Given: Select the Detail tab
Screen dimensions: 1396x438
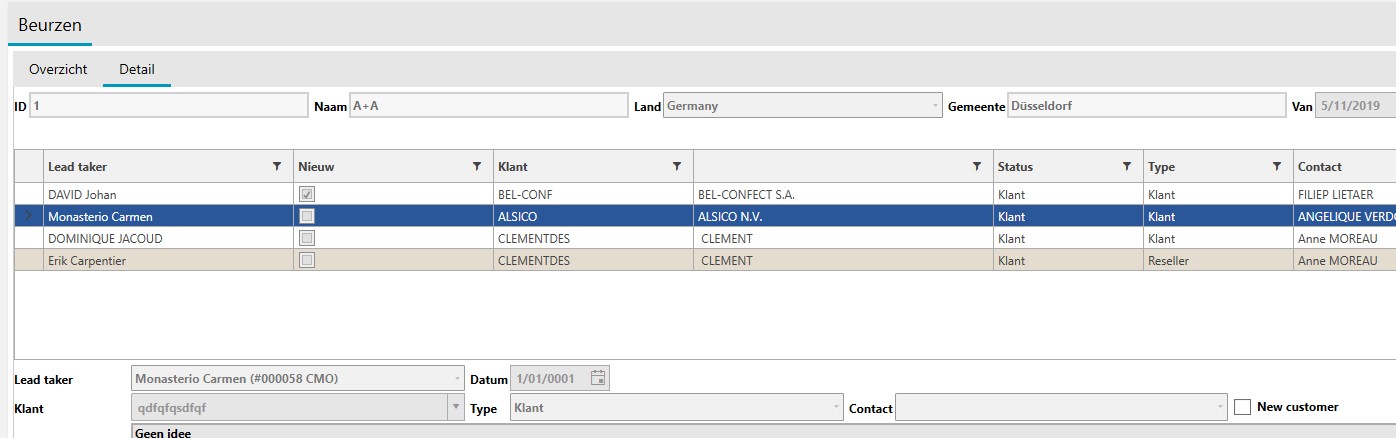Looking at the screenshot, I should point(137,70).
